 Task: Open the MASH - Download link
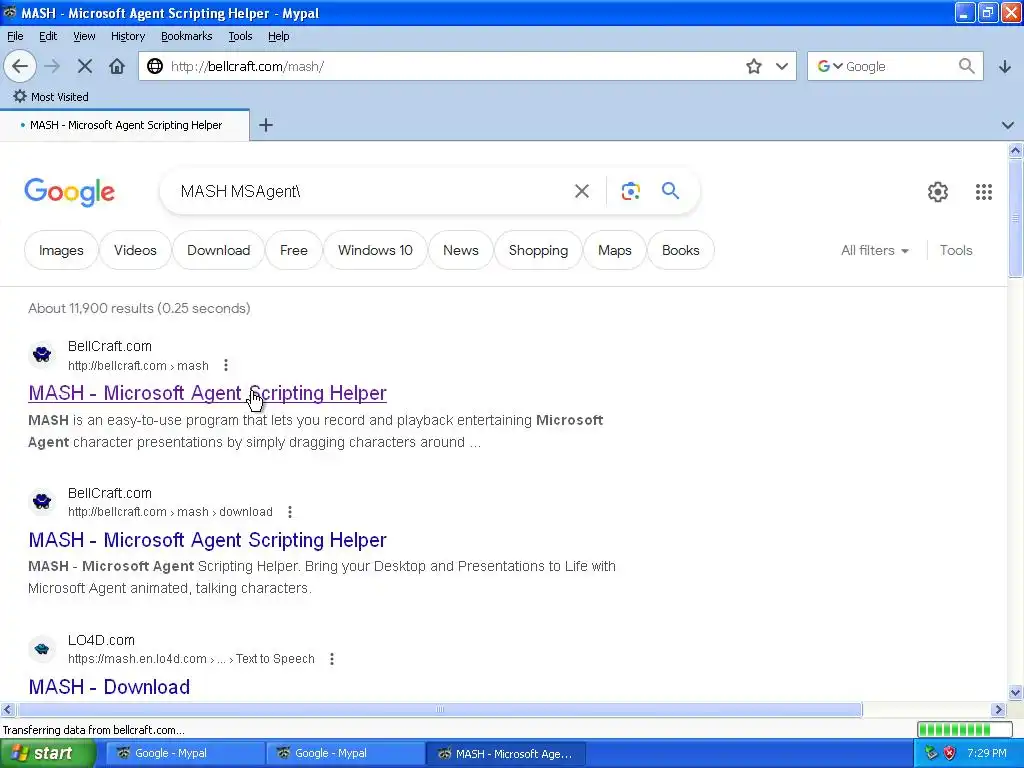(109, 687)
